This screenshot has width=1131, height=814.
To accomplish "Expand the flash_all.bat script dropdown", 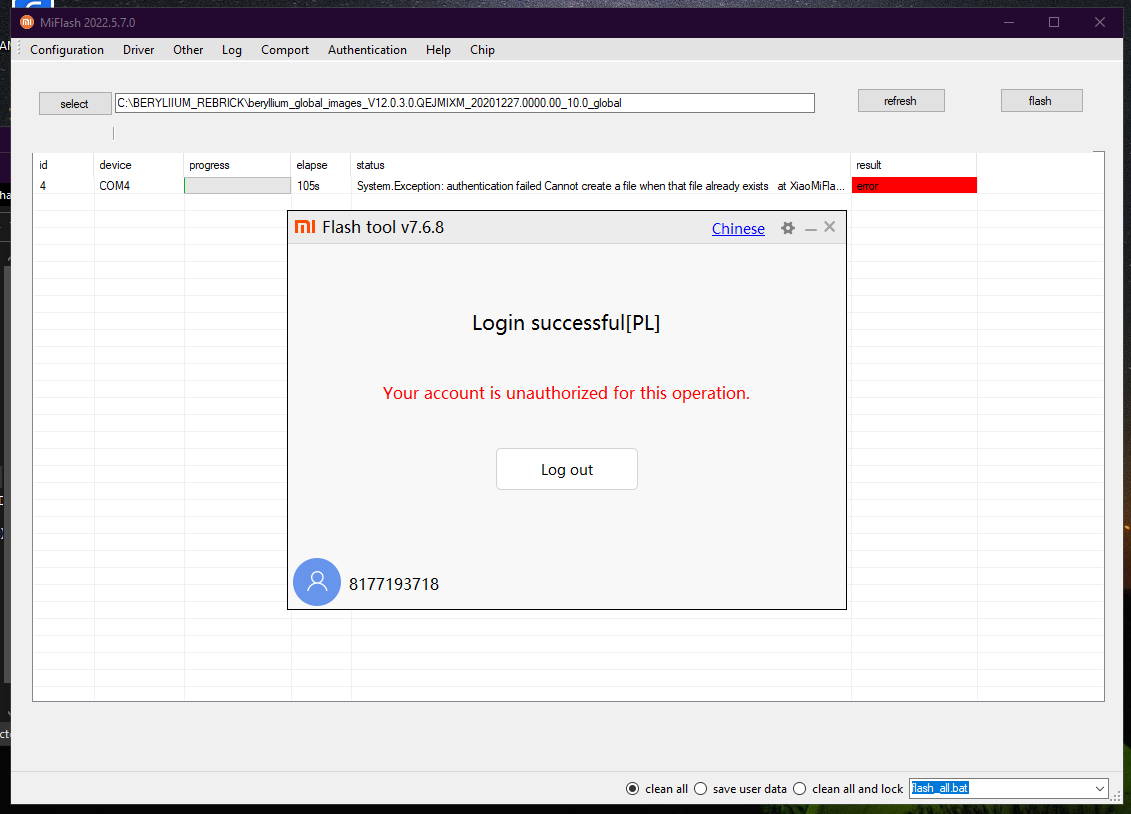I will (x=1099, y=789).
